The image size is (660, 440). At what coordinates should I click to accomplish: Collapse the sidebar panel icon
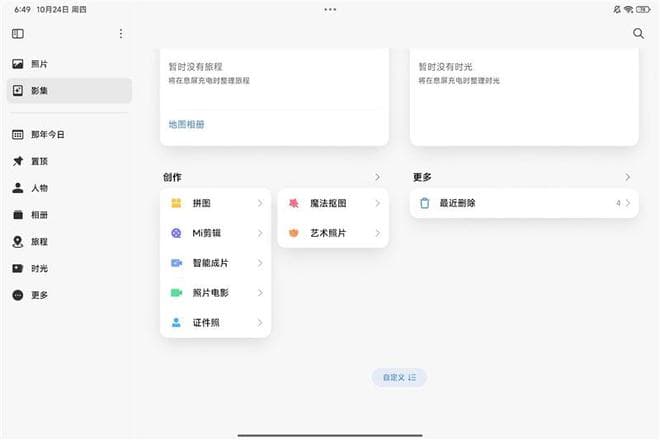pyautogui.click(x=18, y=33)
